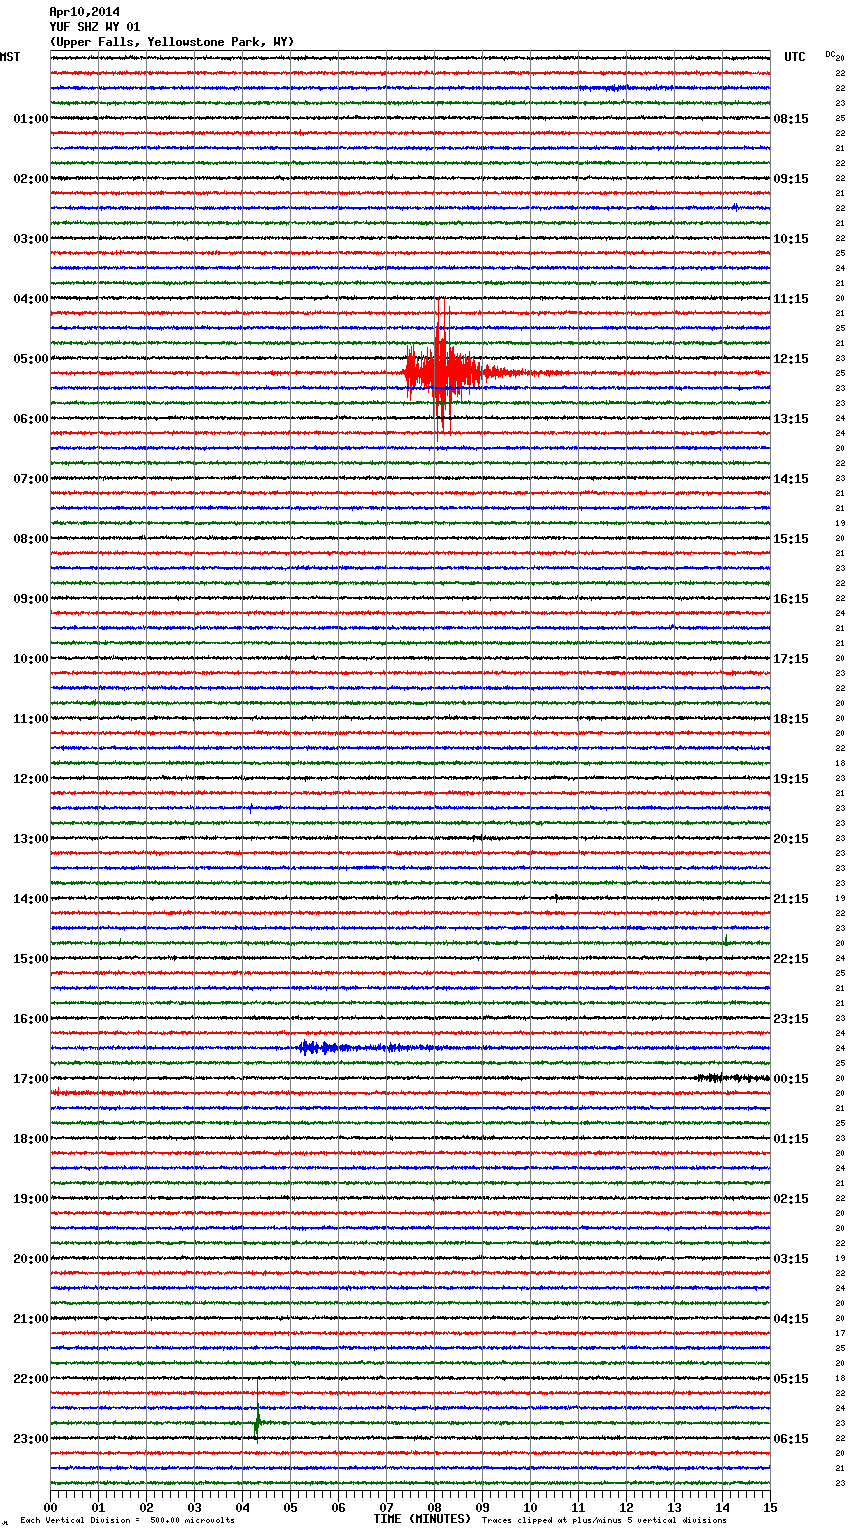Click the 15 tick on bottom minutes axis
The width and height of the screenshot is (850, 1534).
point(770,1507)
